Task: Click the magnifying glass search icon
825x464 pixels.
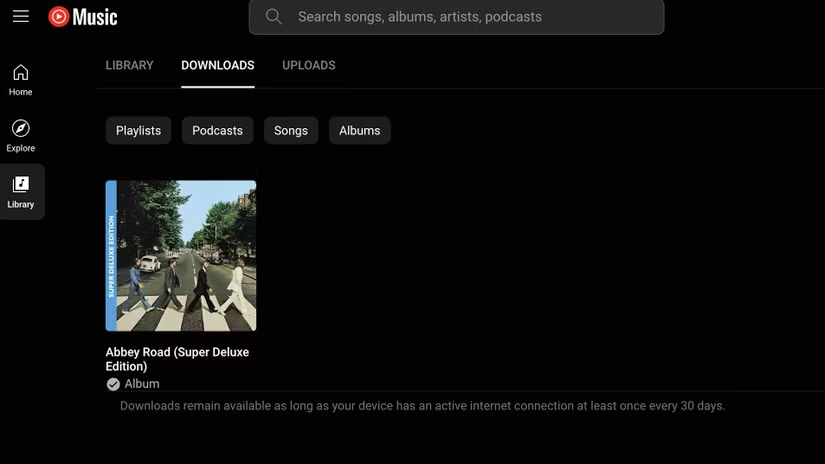Action: 273,17
